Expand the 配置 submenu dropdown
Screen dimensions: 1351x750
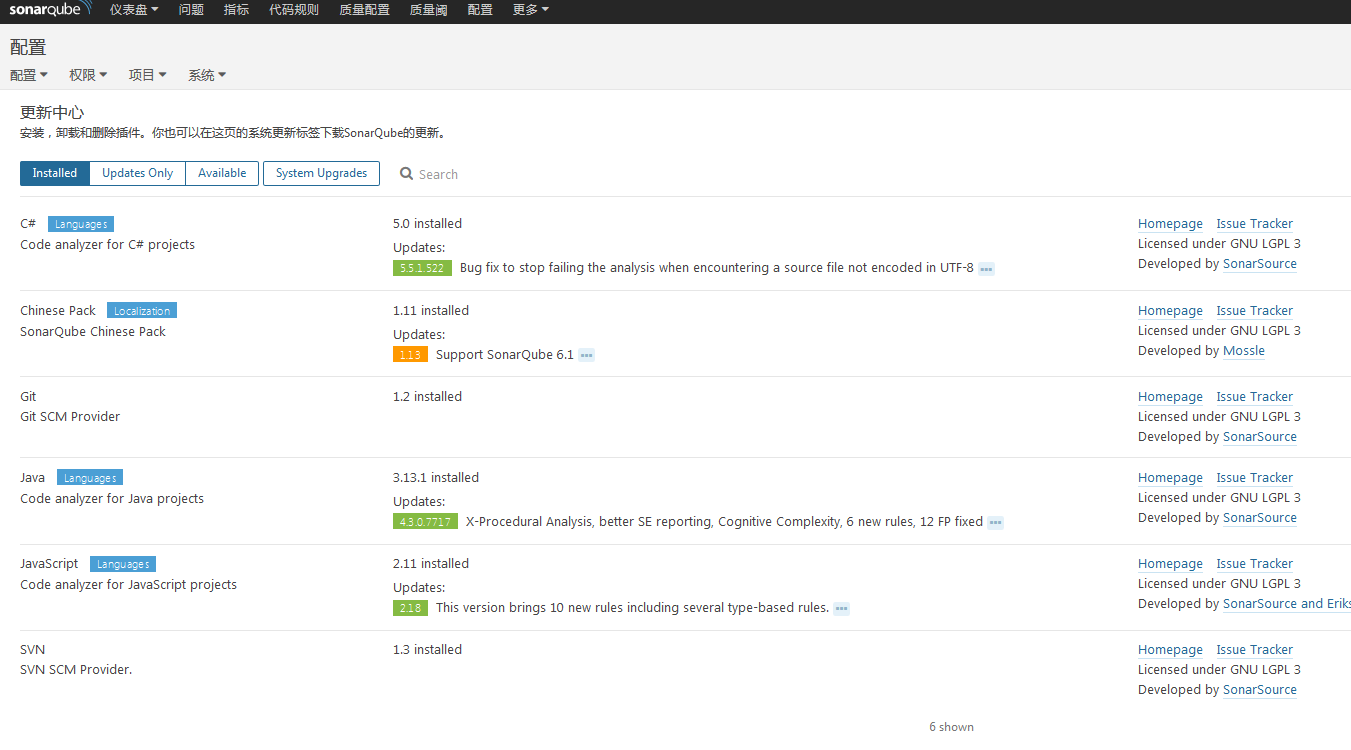pyautogui.click(x=29, y=75)
